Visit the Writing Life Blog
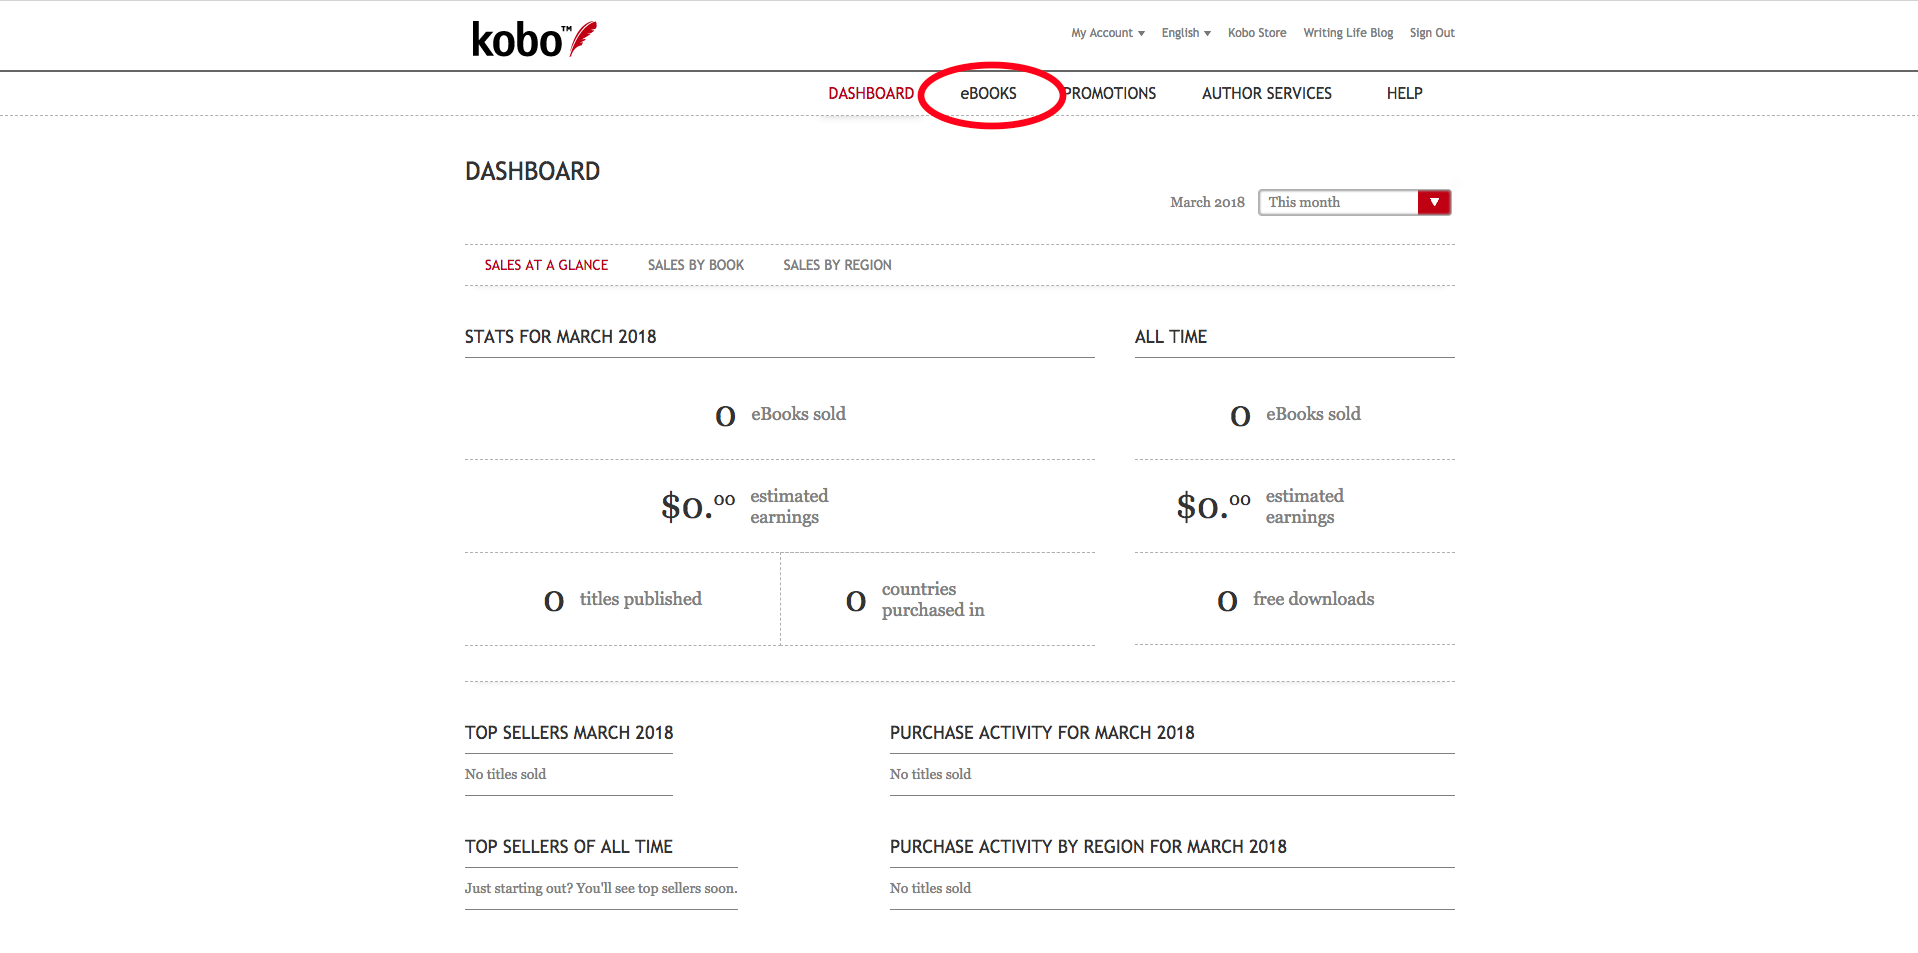The height and width of the screenshot is (953, 1918). point(1347,33)
